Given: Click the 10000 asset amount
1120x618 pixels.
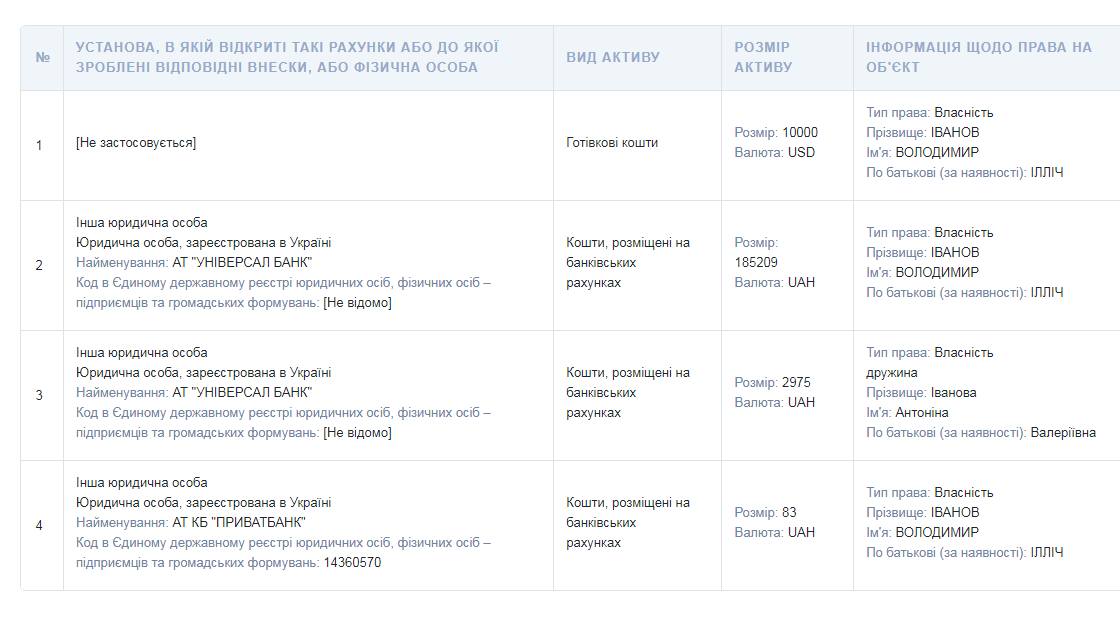Looking at the screenshot, I should (799, 133).
